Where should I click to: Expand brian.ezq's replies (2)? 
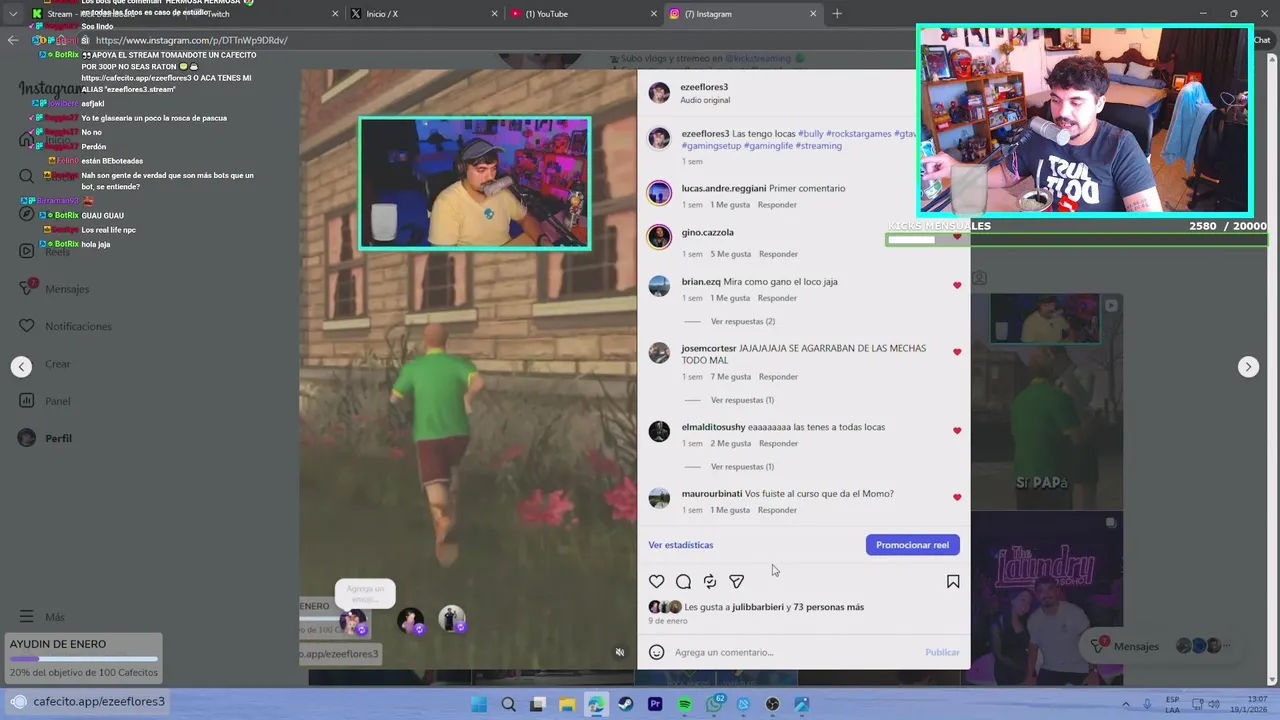tap(742, 321)
